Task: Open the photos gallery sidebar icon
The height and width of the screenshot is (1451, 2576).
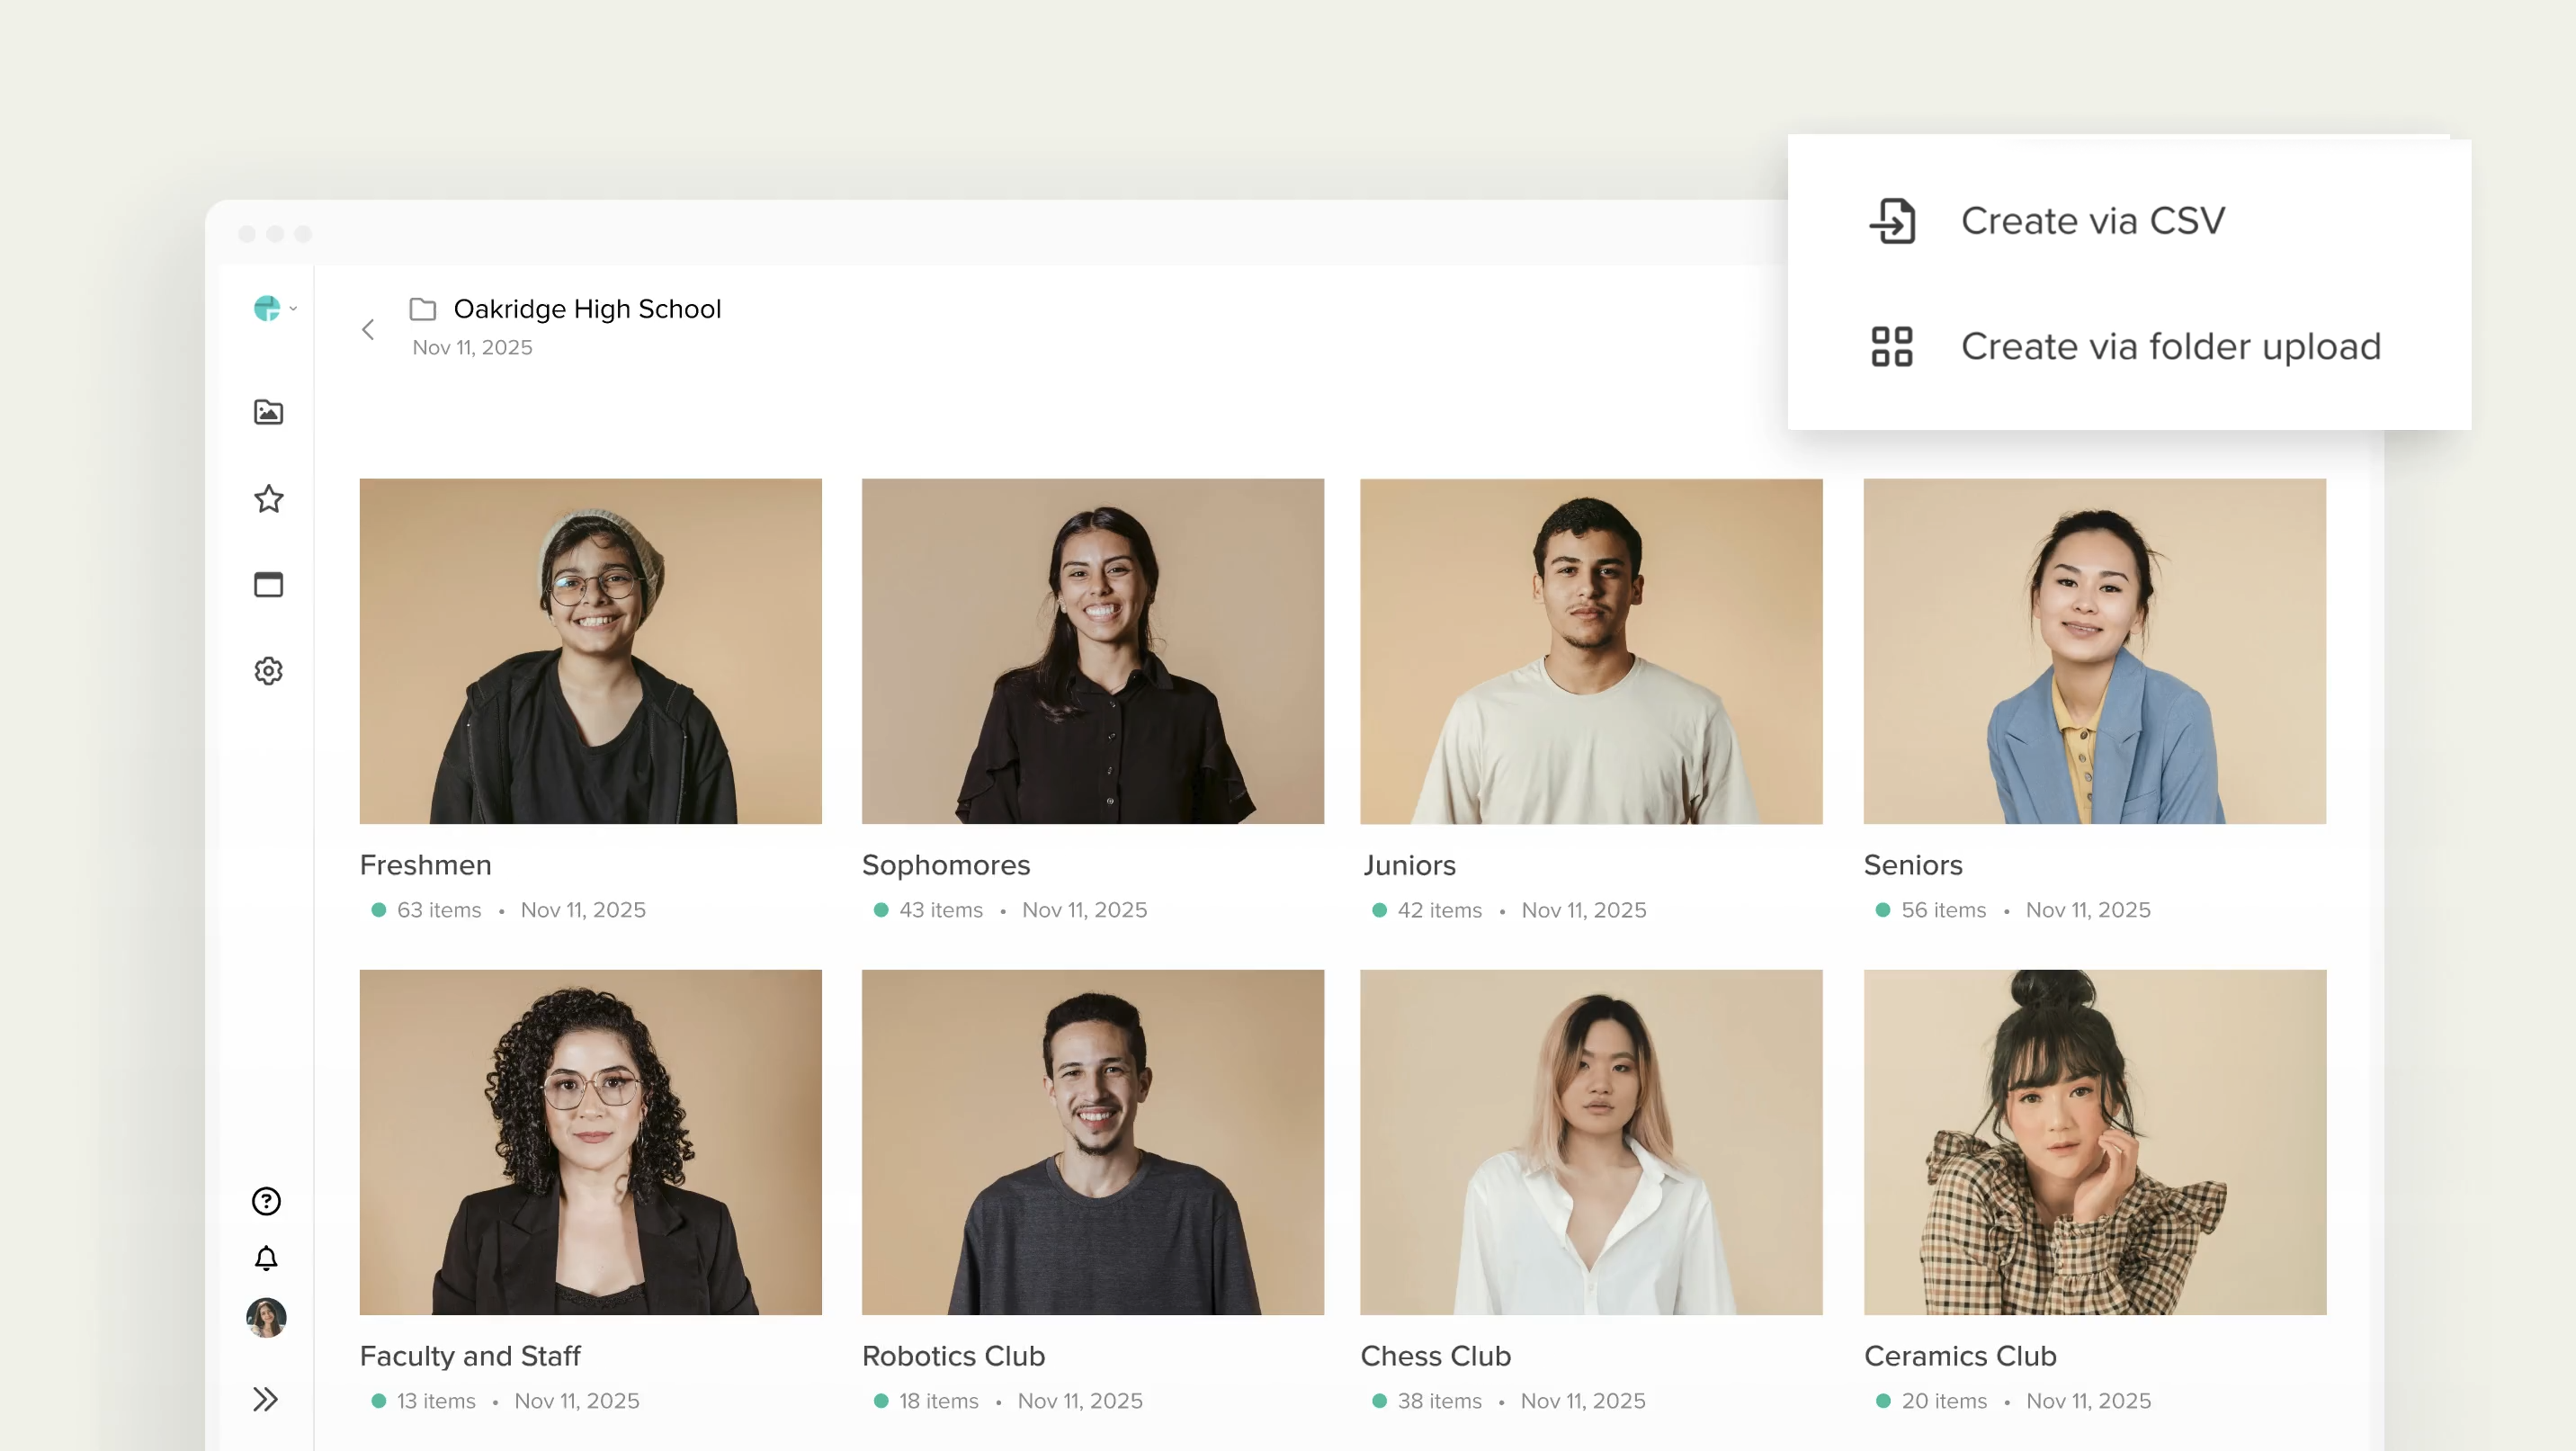Action: 268,412
